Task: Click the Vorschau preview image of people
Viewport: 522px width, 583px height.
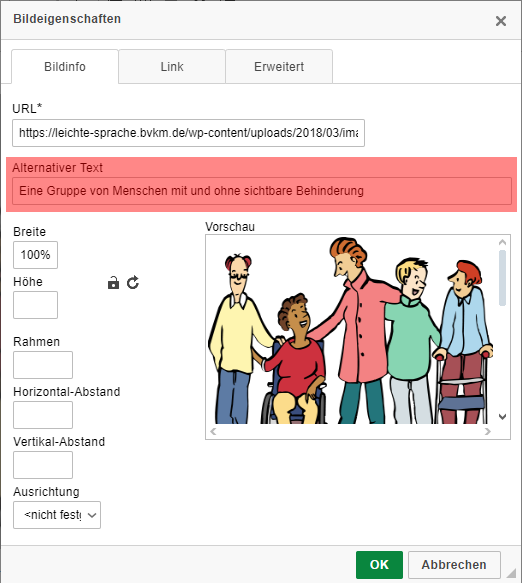Action: pyautogui.click(x=351, y=330)
